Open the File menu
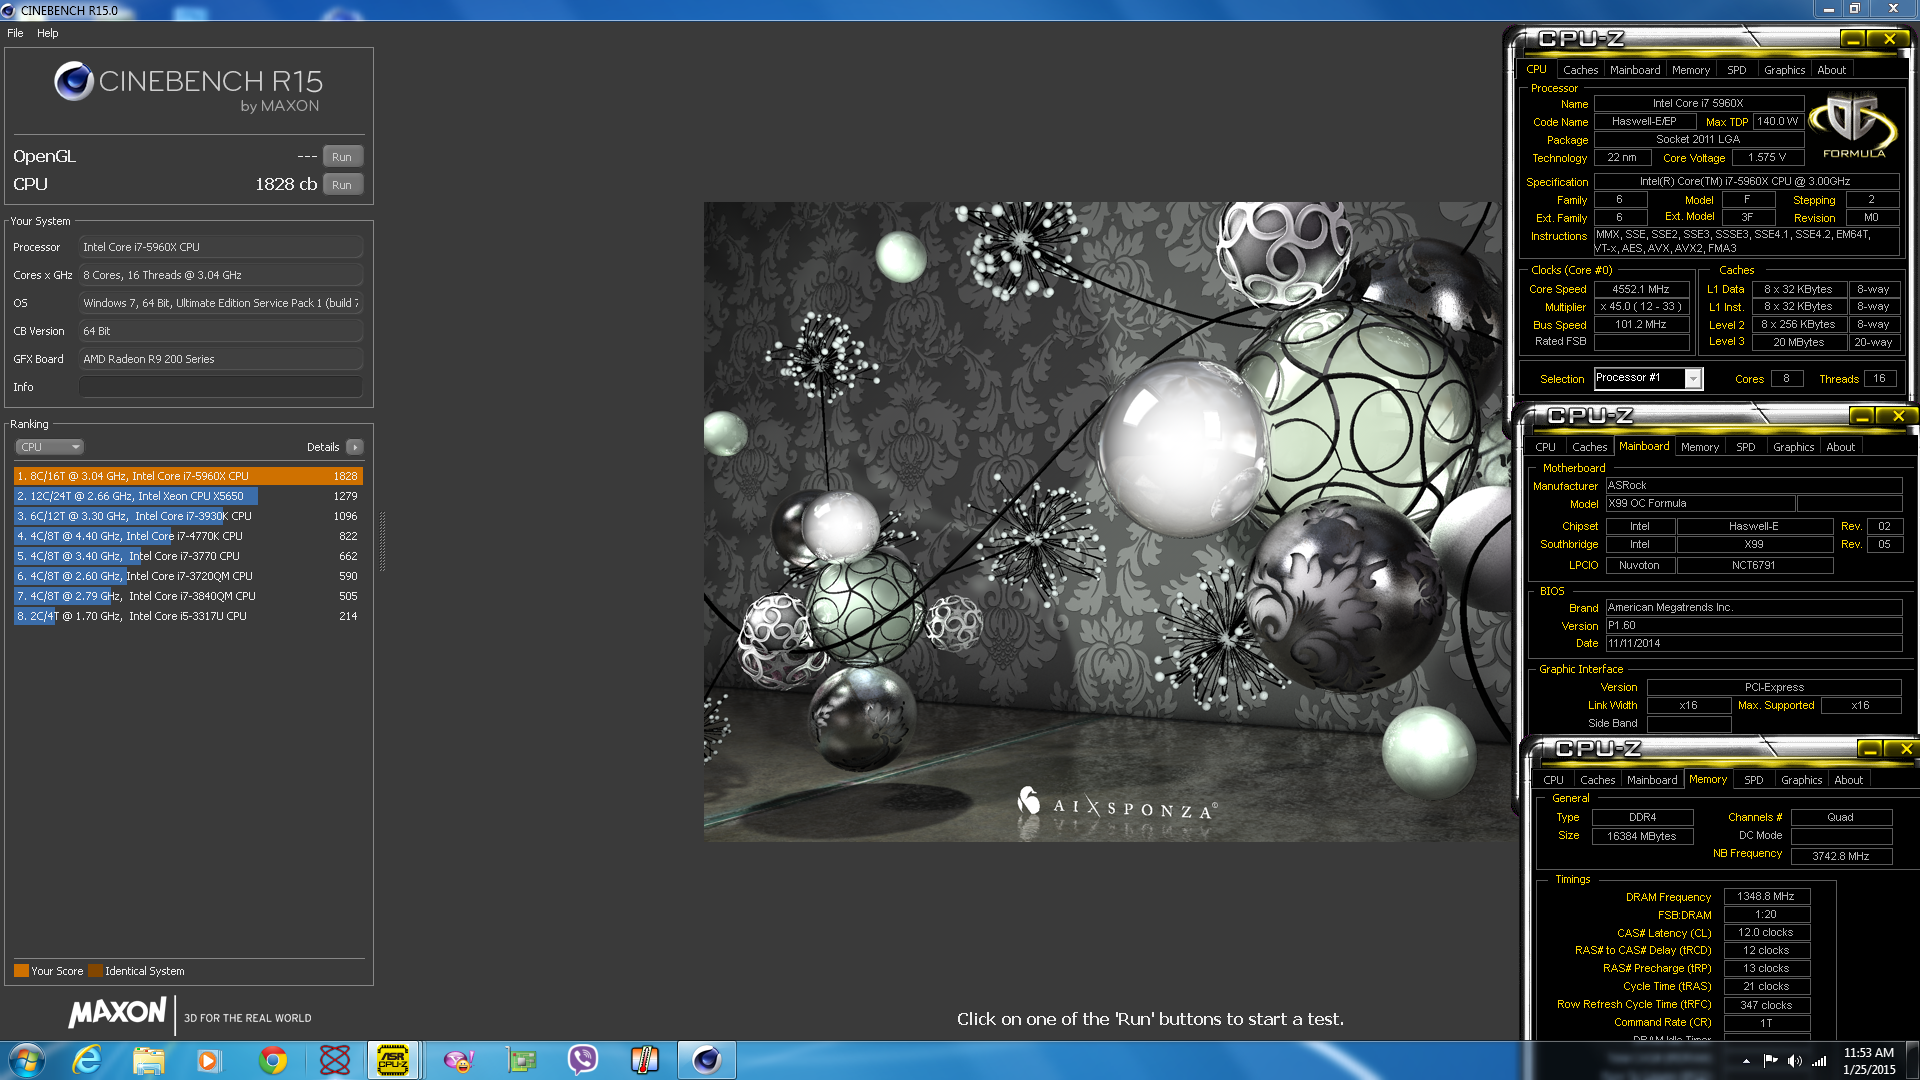This screenshot has height=1080, width=1920. click(15, 33)
